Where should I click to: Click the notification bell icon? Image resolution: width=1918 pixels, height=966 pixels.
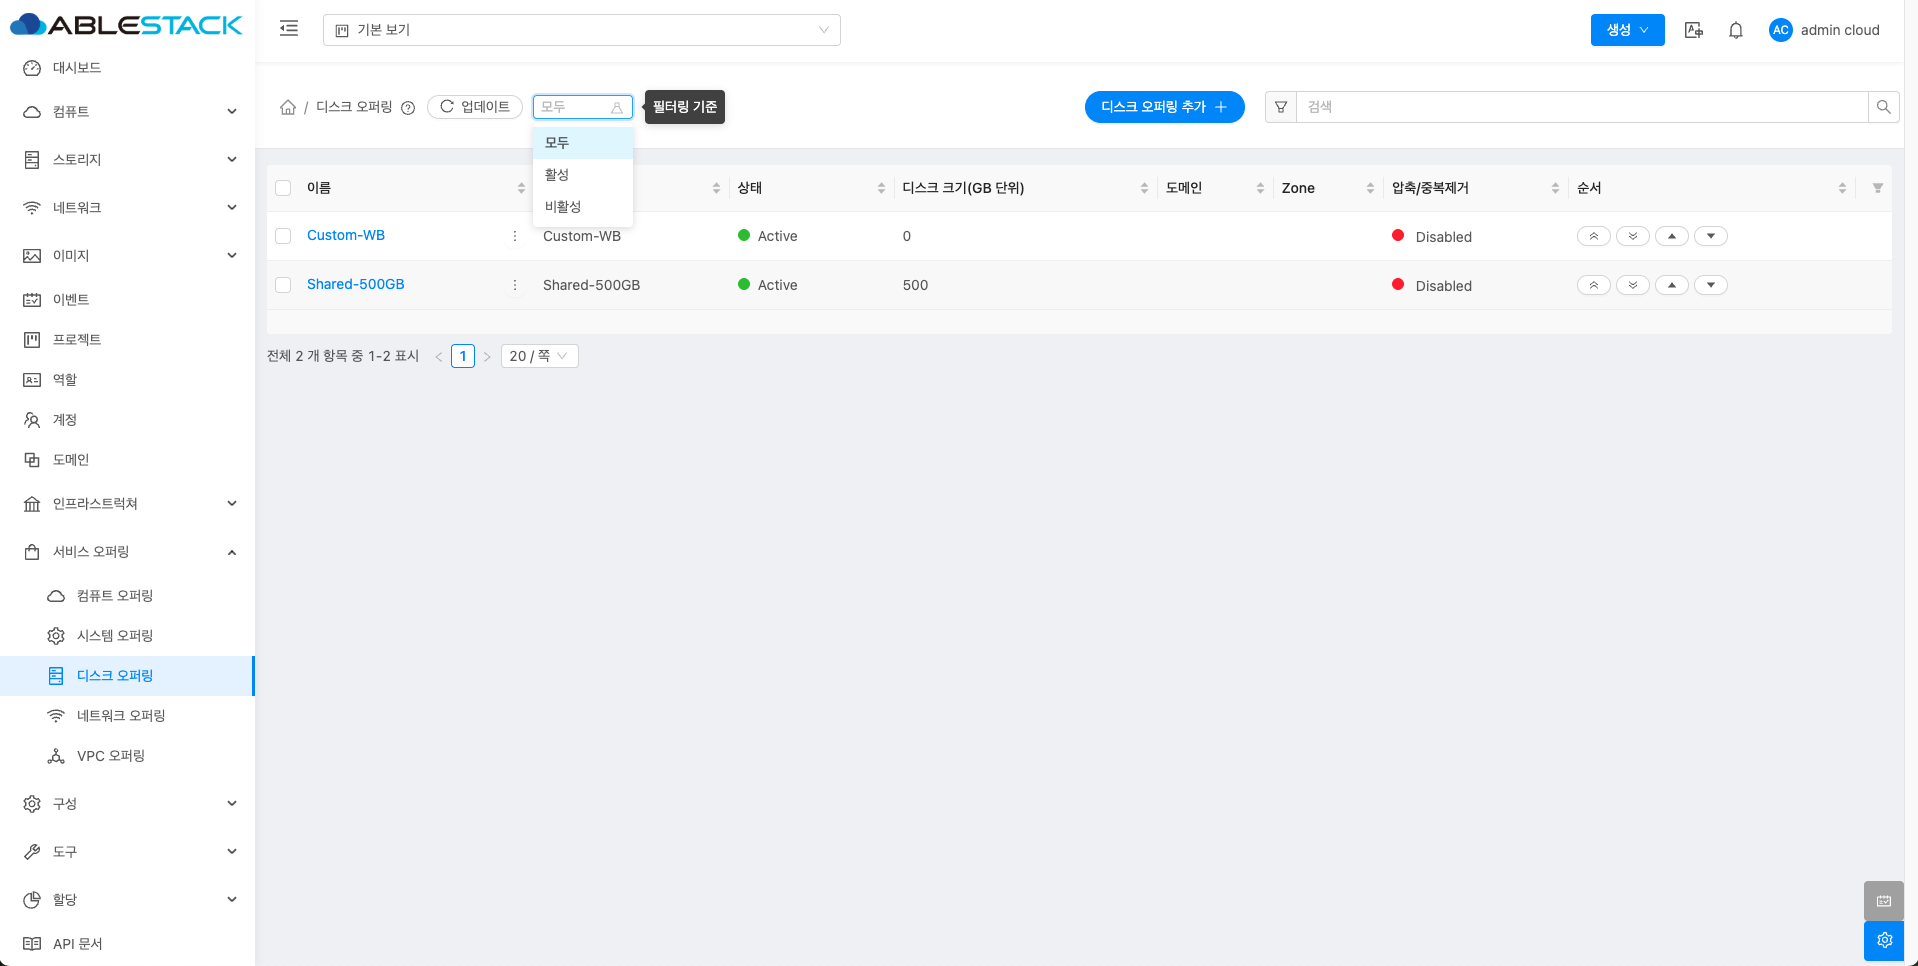pos(1736,30)
